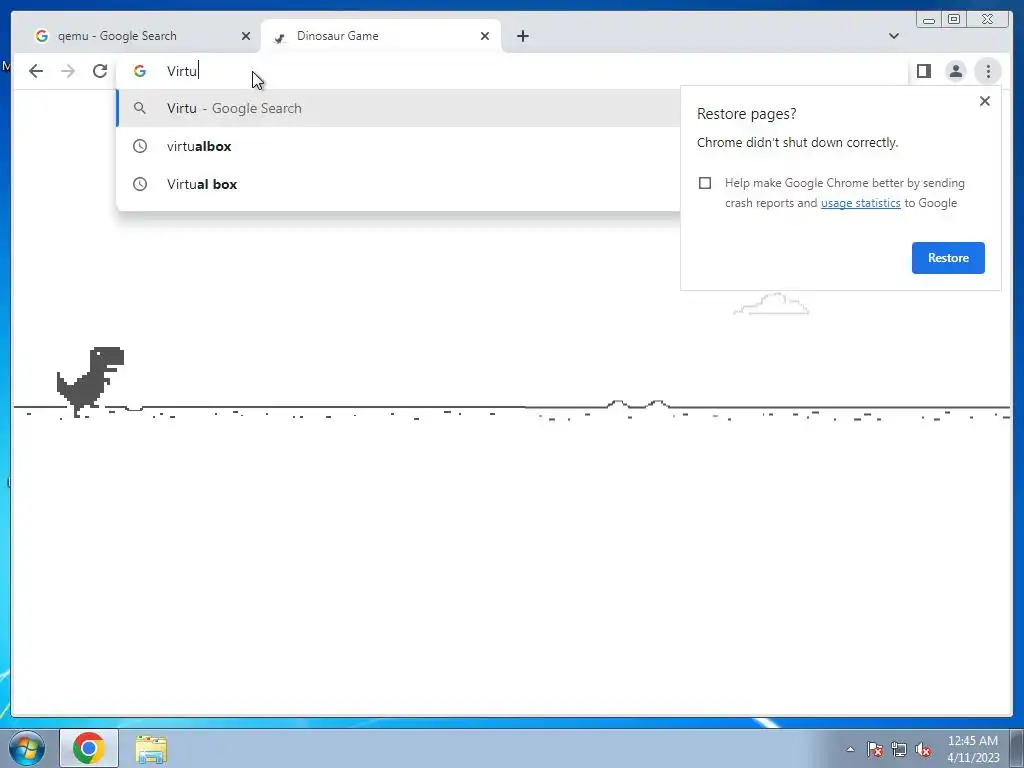Close the qemu - Google Search tab
1024x768 pixels.
pyautogui.click(x=246, y=36)
